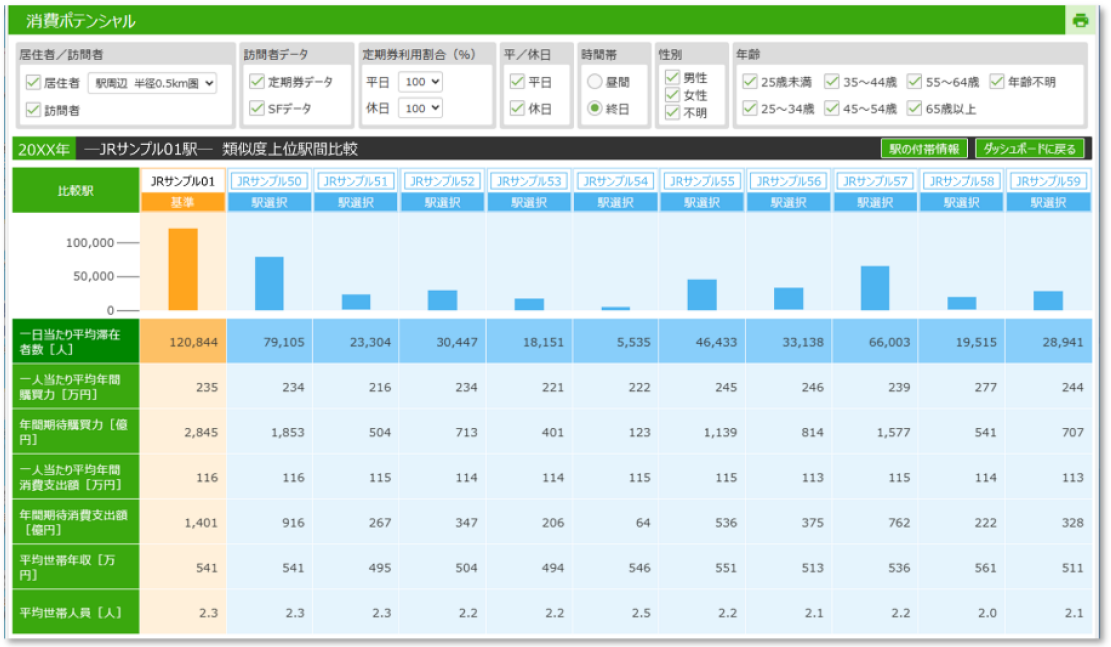This screenshot has height=647, width=1111.
Task: Click JRサンプル52 station name field
Action: point(442,181)
